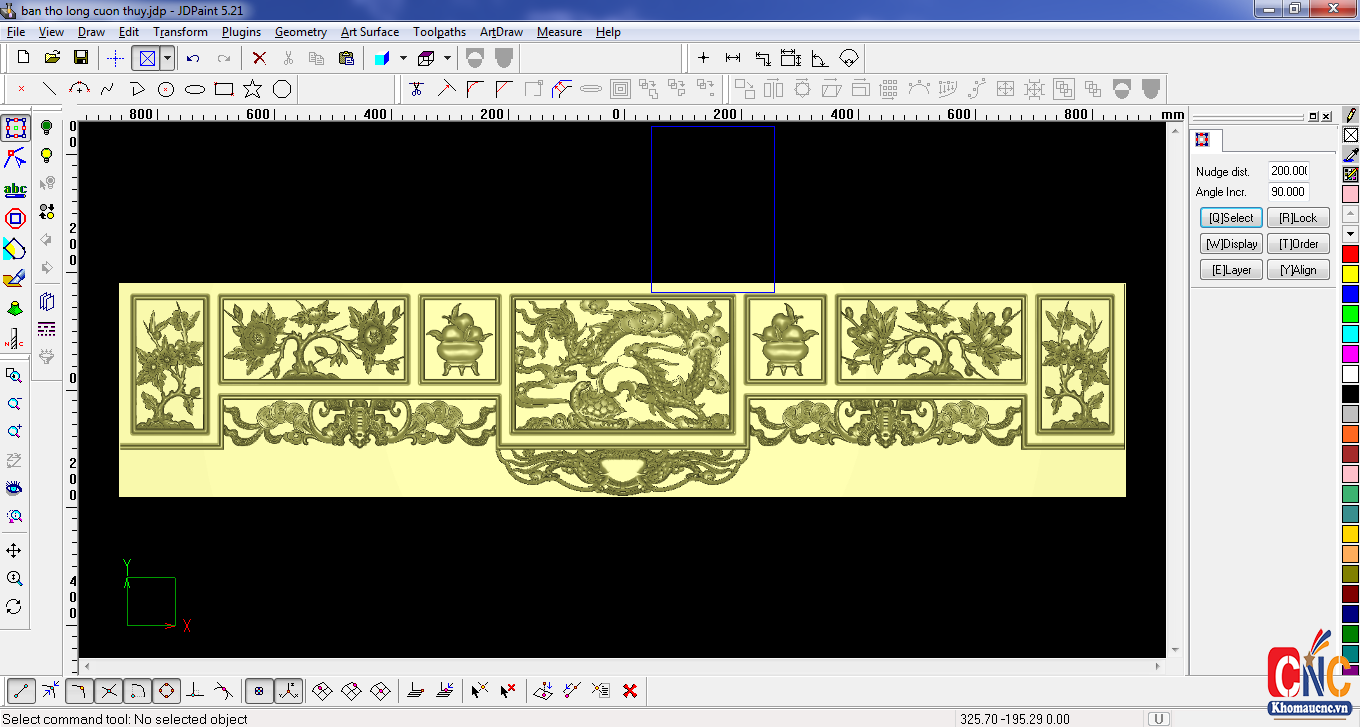The image size is (1360, 728).
Task: Toggle quadrant point snap button
Action: tap(167, 690)
